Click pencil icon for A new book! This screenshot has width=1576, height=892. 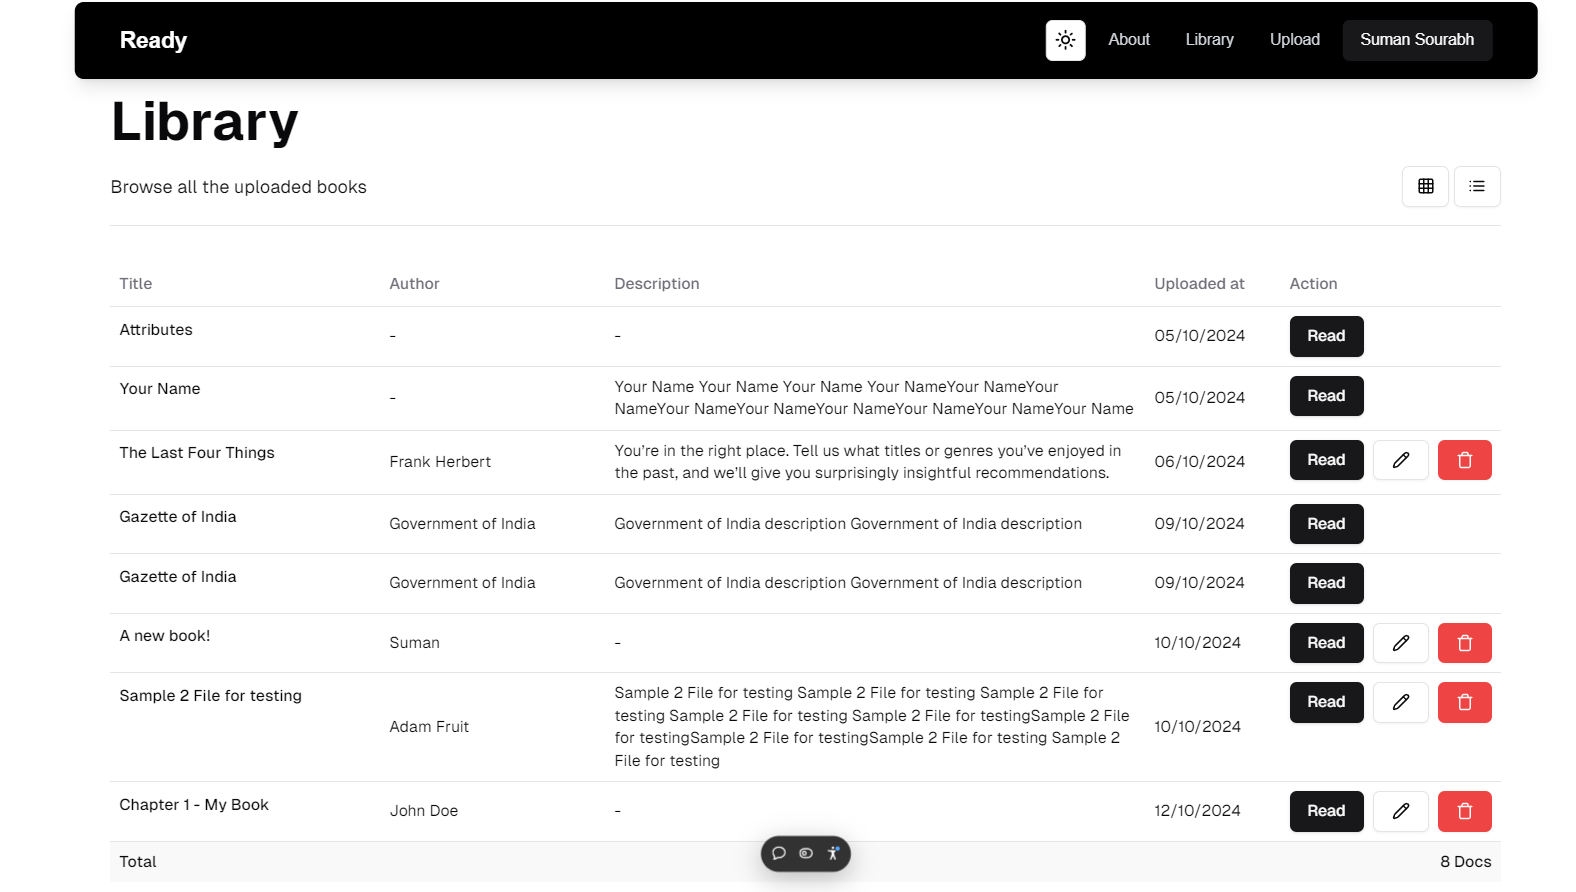coord(1400,643)
